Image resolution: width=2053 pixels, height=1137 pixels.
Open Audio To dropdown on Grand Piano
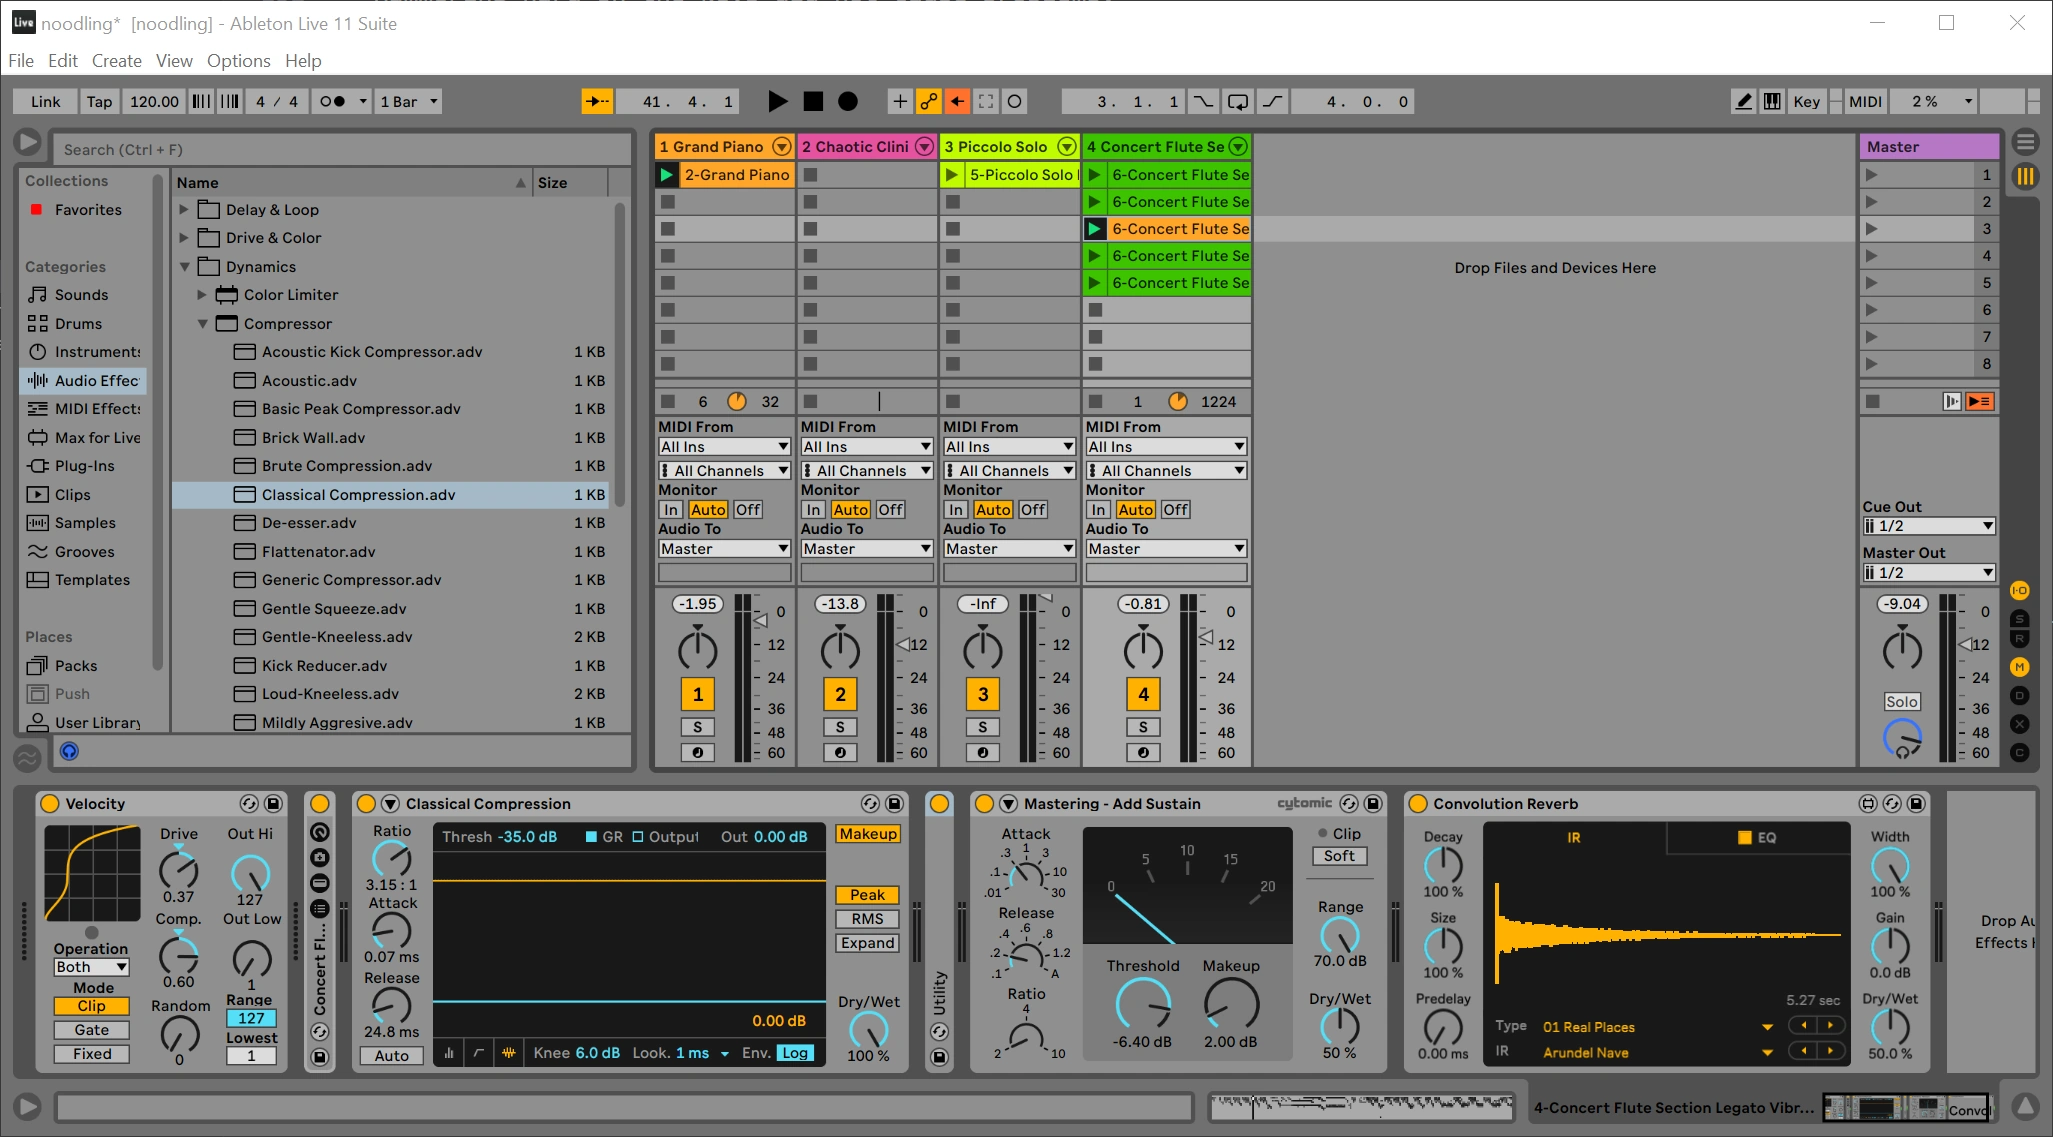(724, 549)
